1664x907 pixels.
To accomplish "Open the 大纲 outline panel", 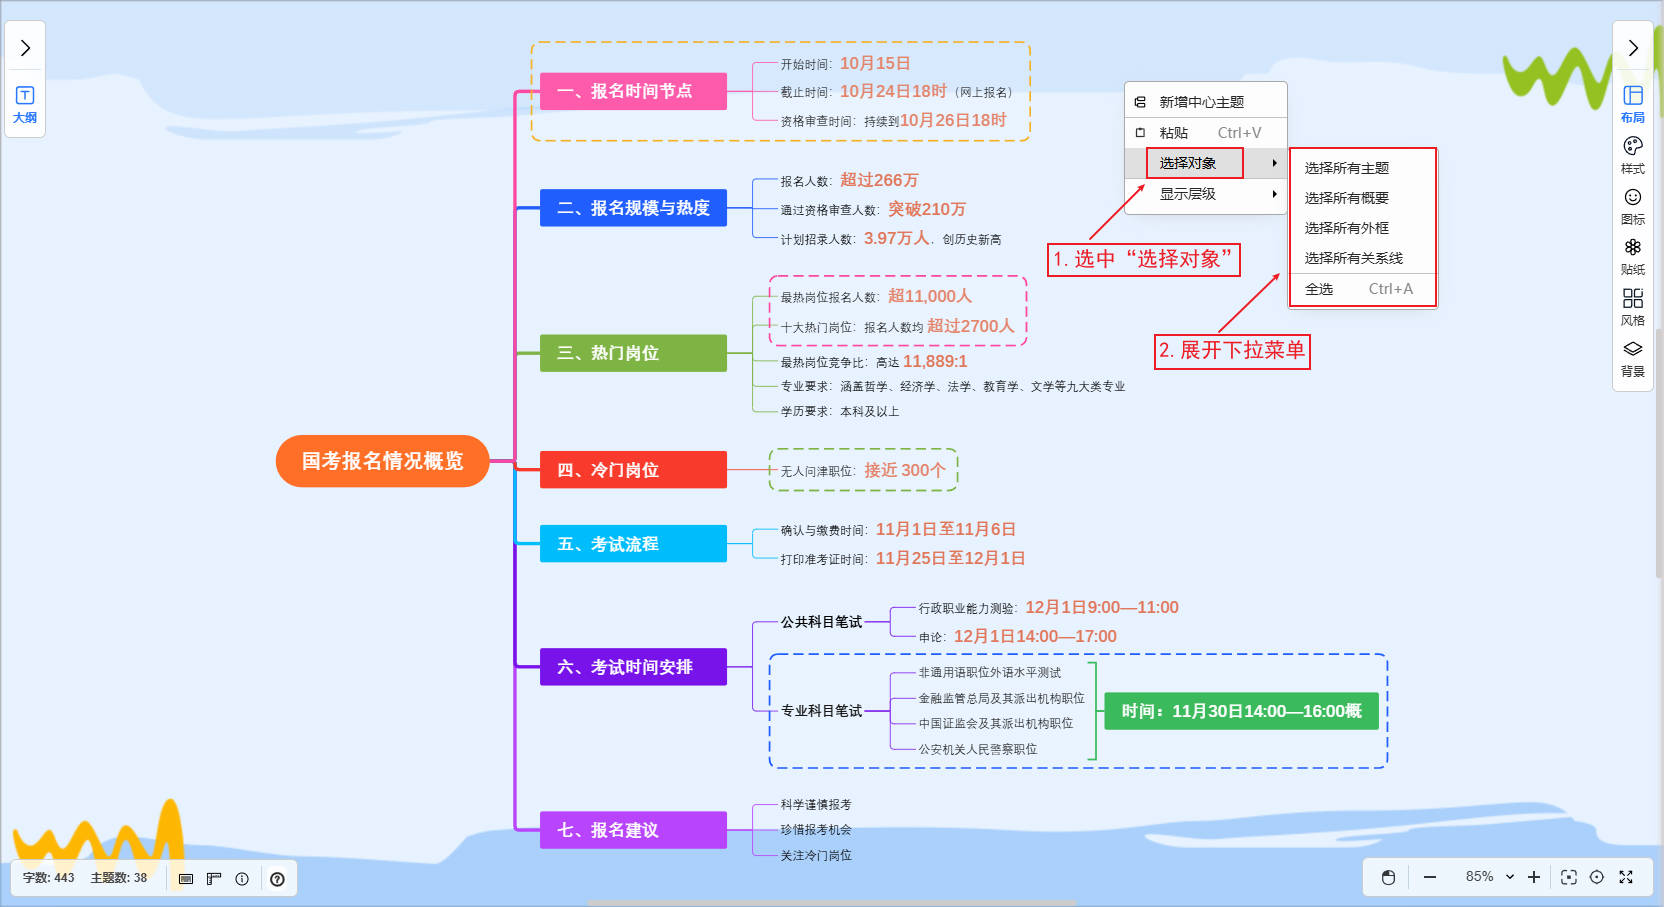I will coord(25,104).
